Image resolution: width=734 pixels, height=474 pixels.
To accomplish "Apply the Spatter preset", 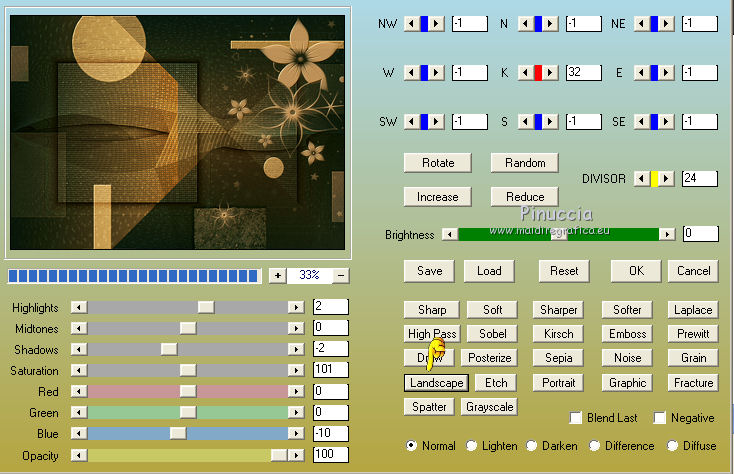I will [x=429, y=407].
